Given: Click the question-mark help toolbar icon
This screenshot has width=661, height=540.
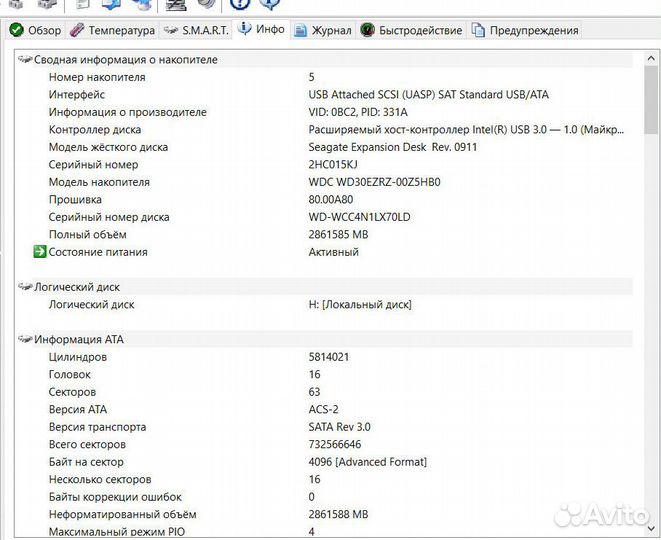Looking at the screenshot, I should point(240,4).
